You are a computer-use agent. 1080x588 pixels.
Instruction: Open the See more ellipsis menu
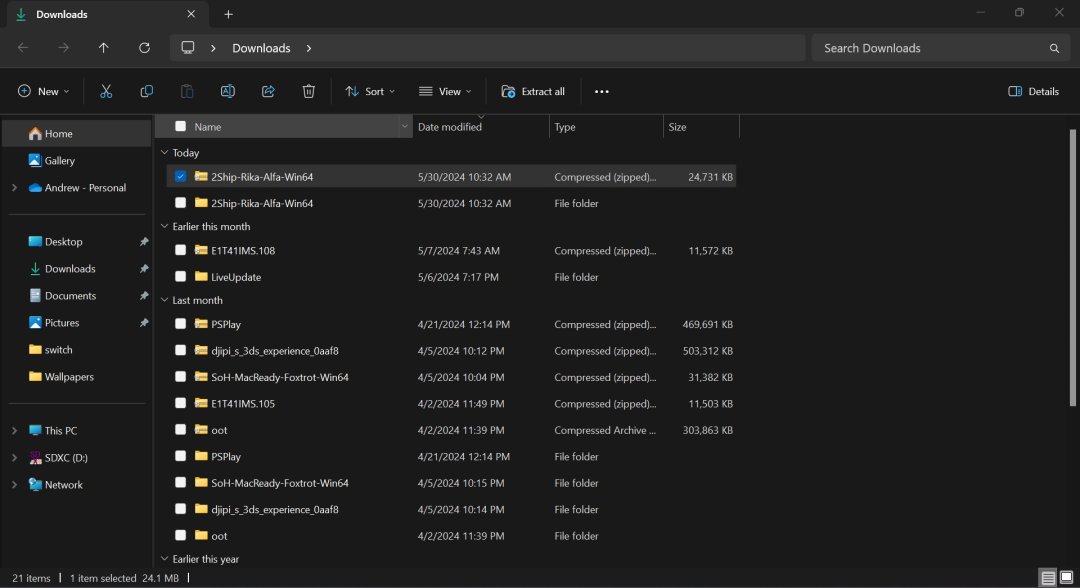coord(601,91)
